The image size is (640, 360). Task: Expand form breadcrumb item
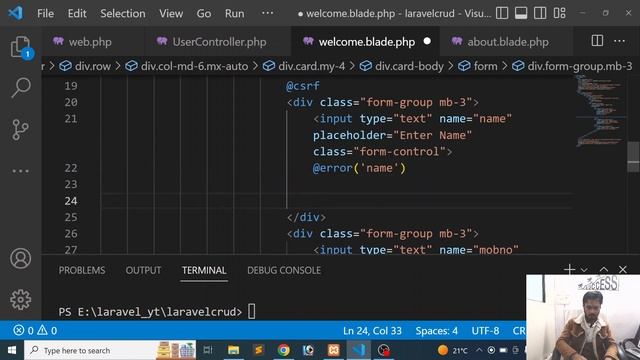478,66
